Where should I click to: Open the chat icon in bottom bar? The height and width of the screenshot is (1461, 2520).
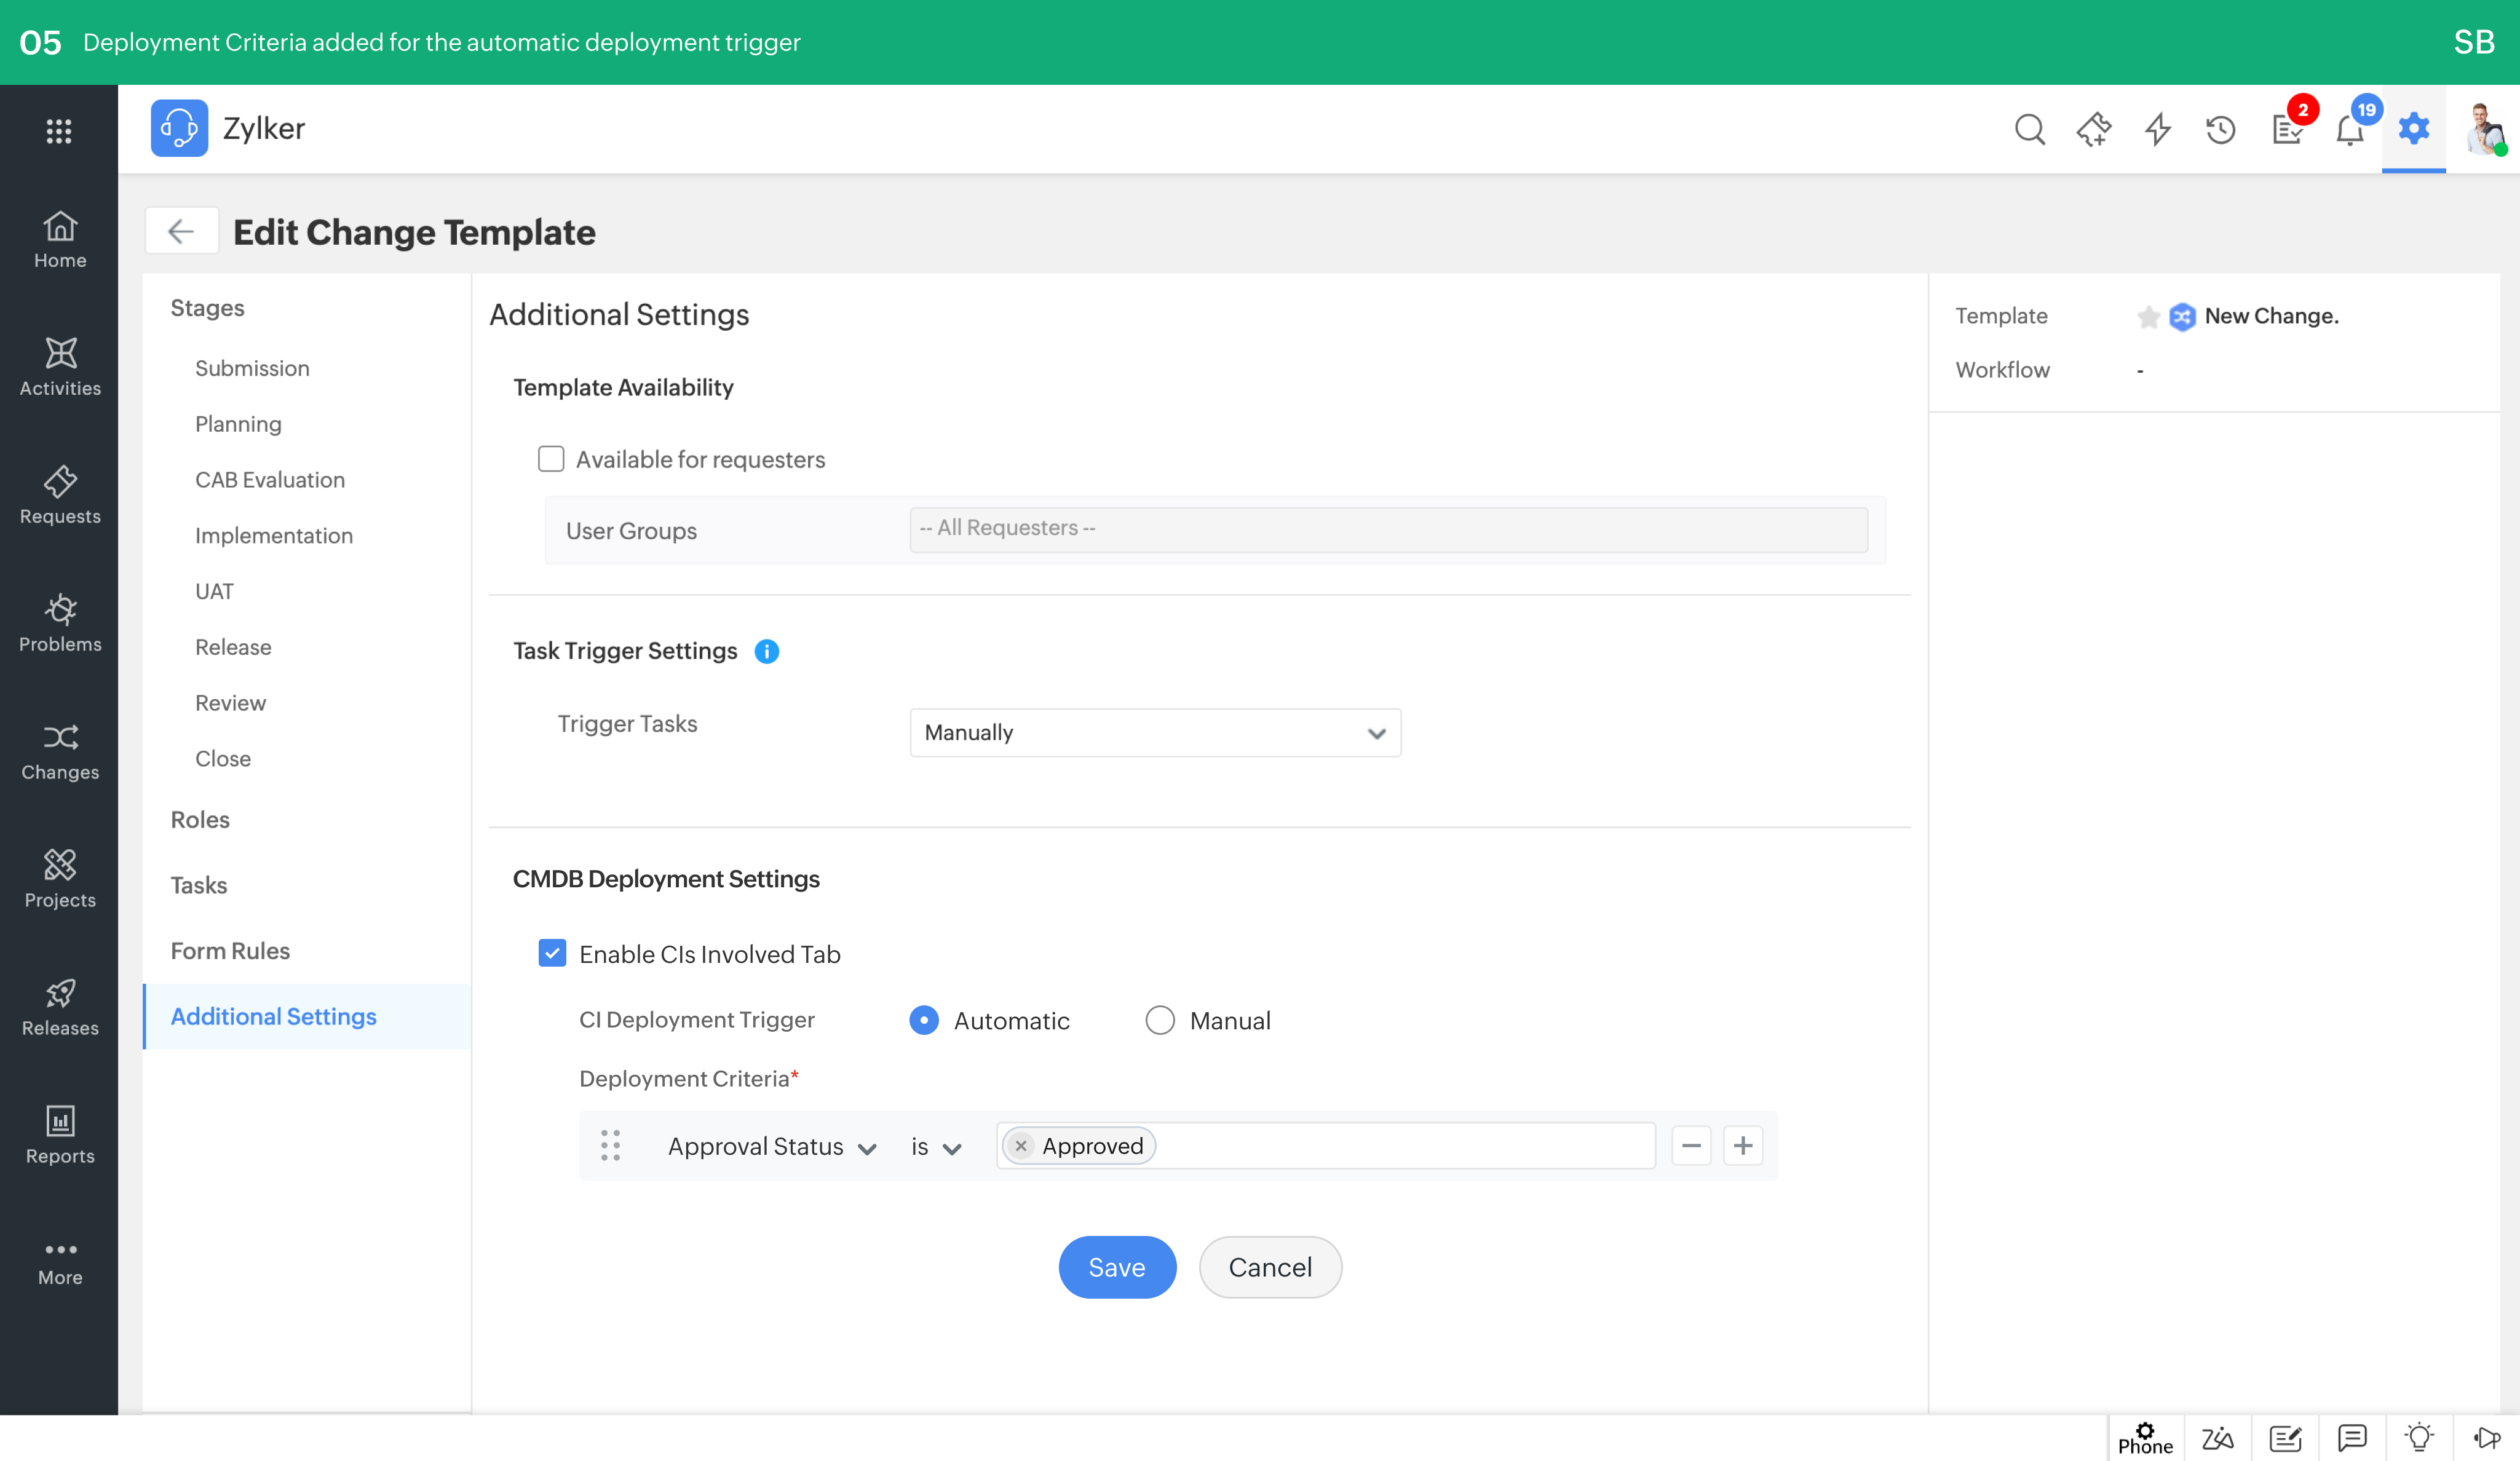pos(2352,1439)
